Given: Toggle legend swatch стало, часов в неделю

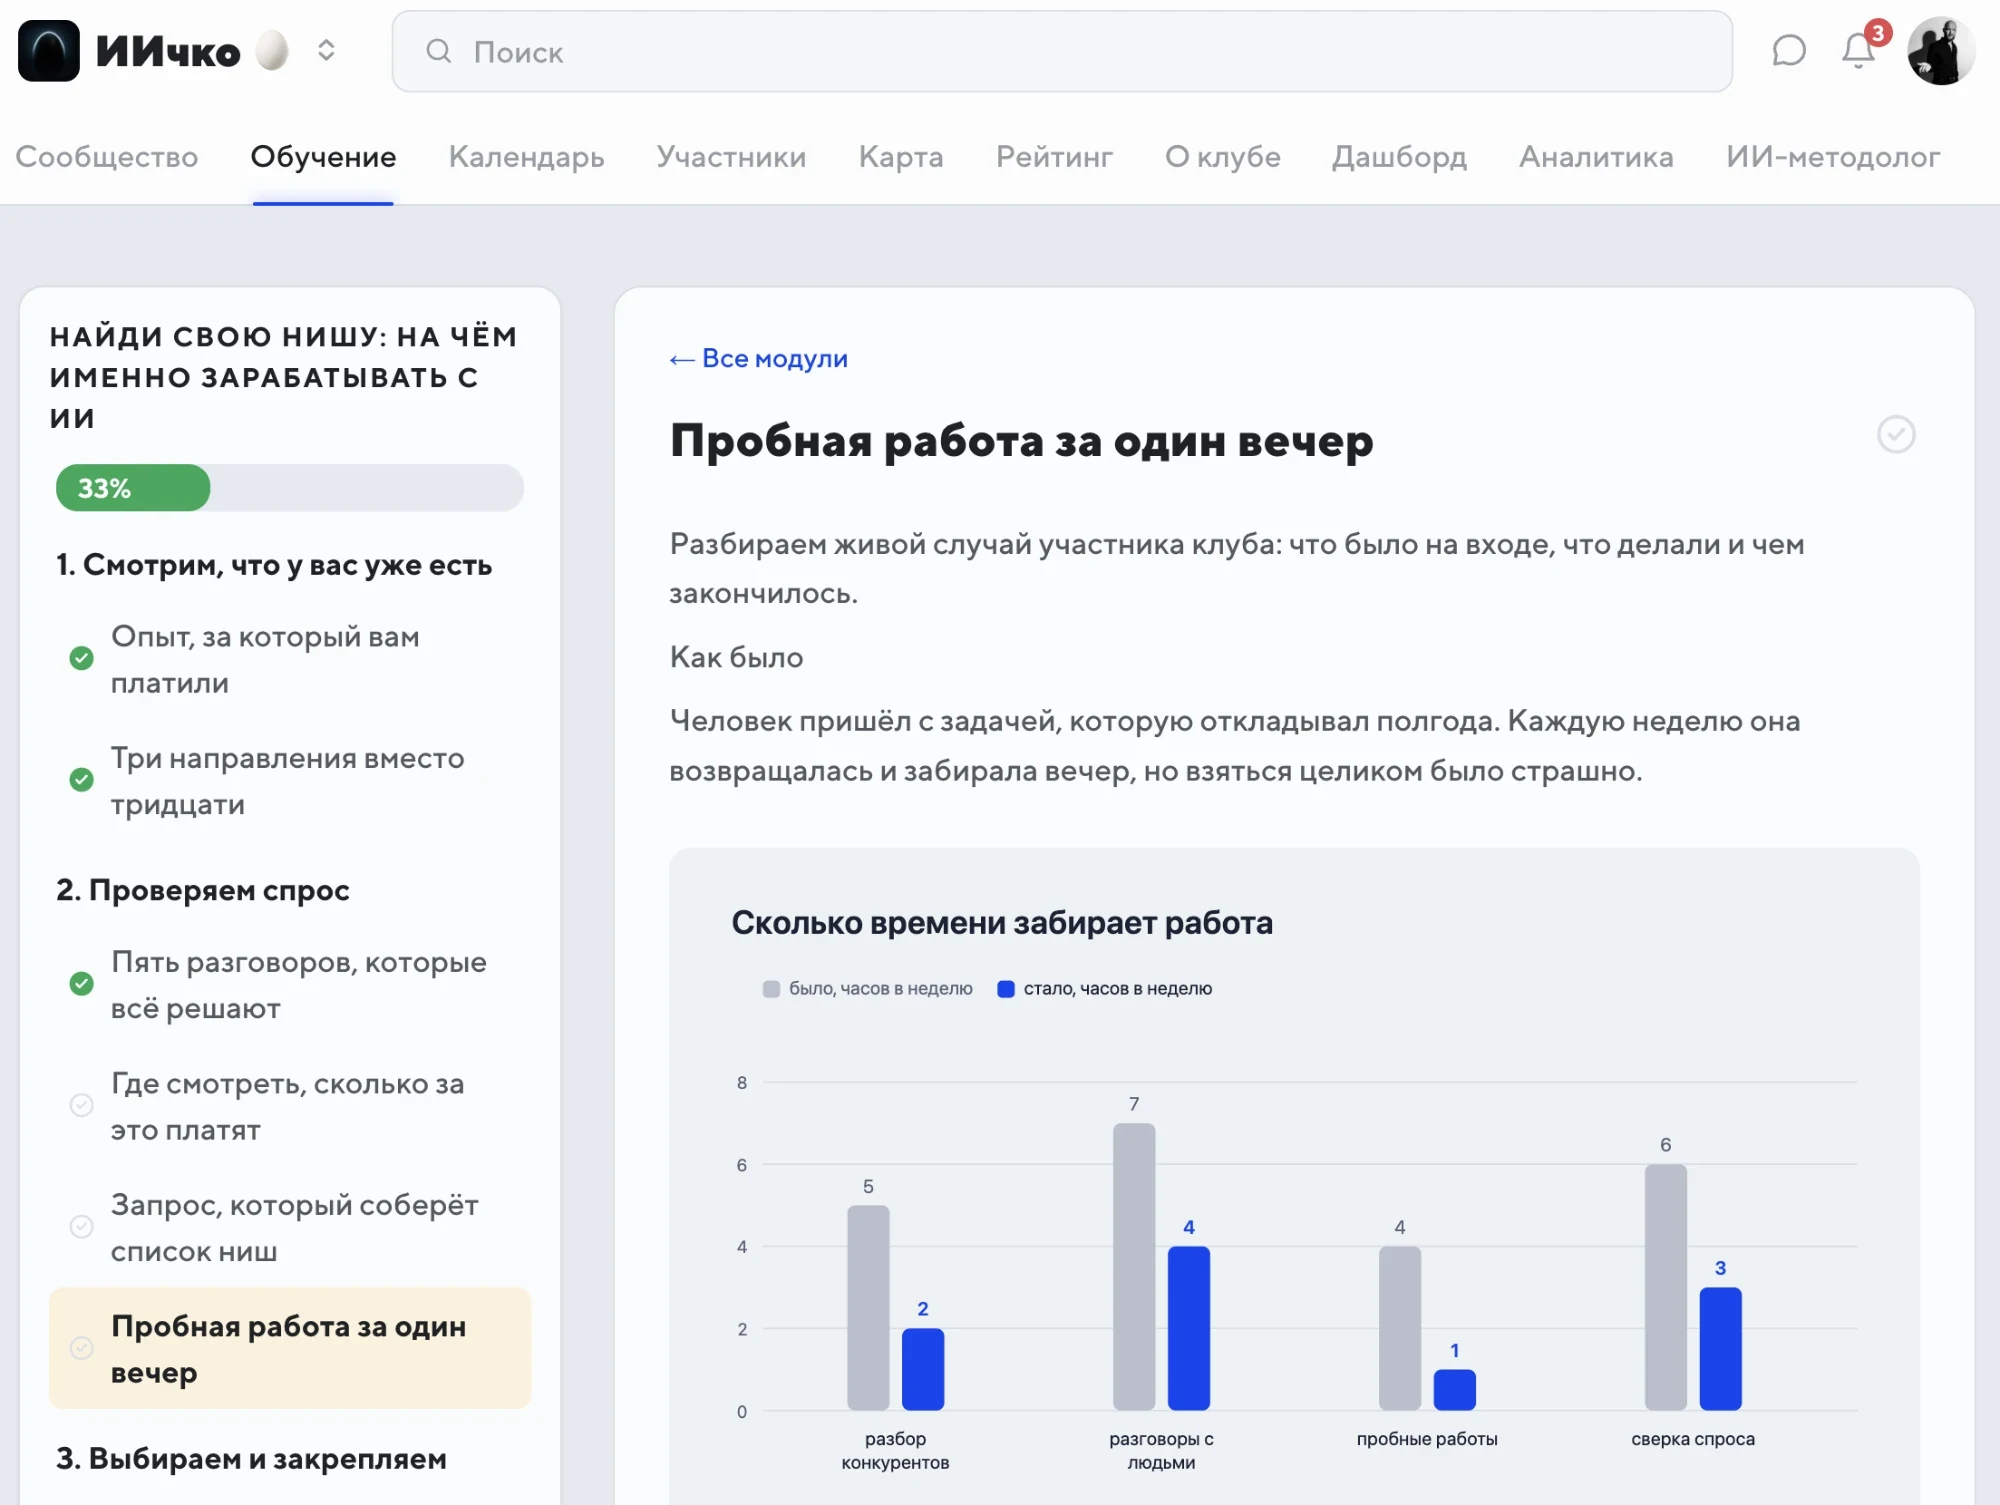Looking at the screenshot, I should pos(1006,989).
